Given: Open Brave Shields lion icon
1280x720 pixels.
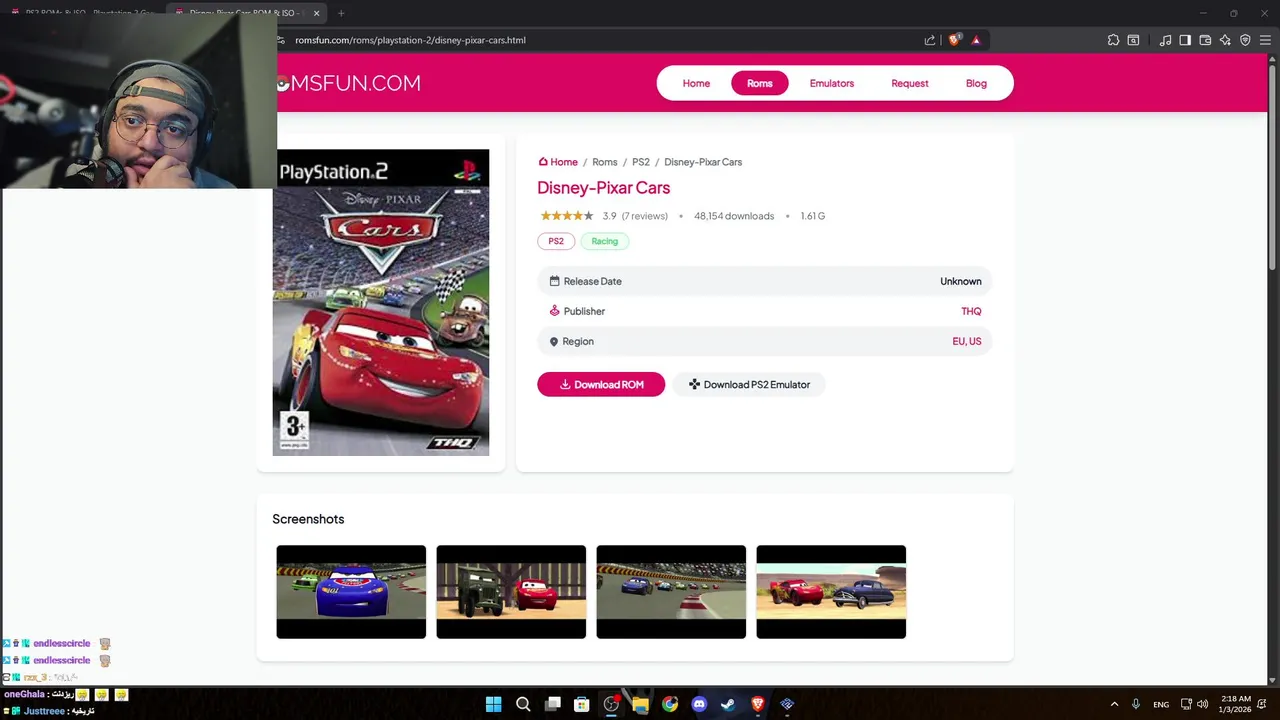Looking at the screenshot, I should pos(954,40).
